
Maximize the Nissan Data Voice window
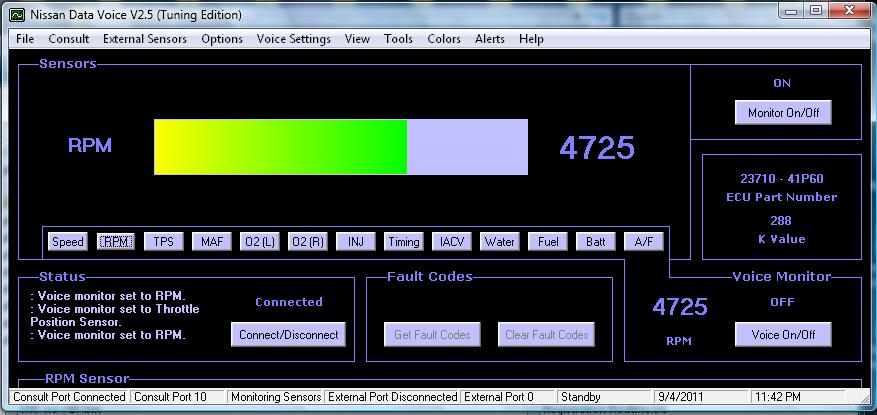(817, 10)
